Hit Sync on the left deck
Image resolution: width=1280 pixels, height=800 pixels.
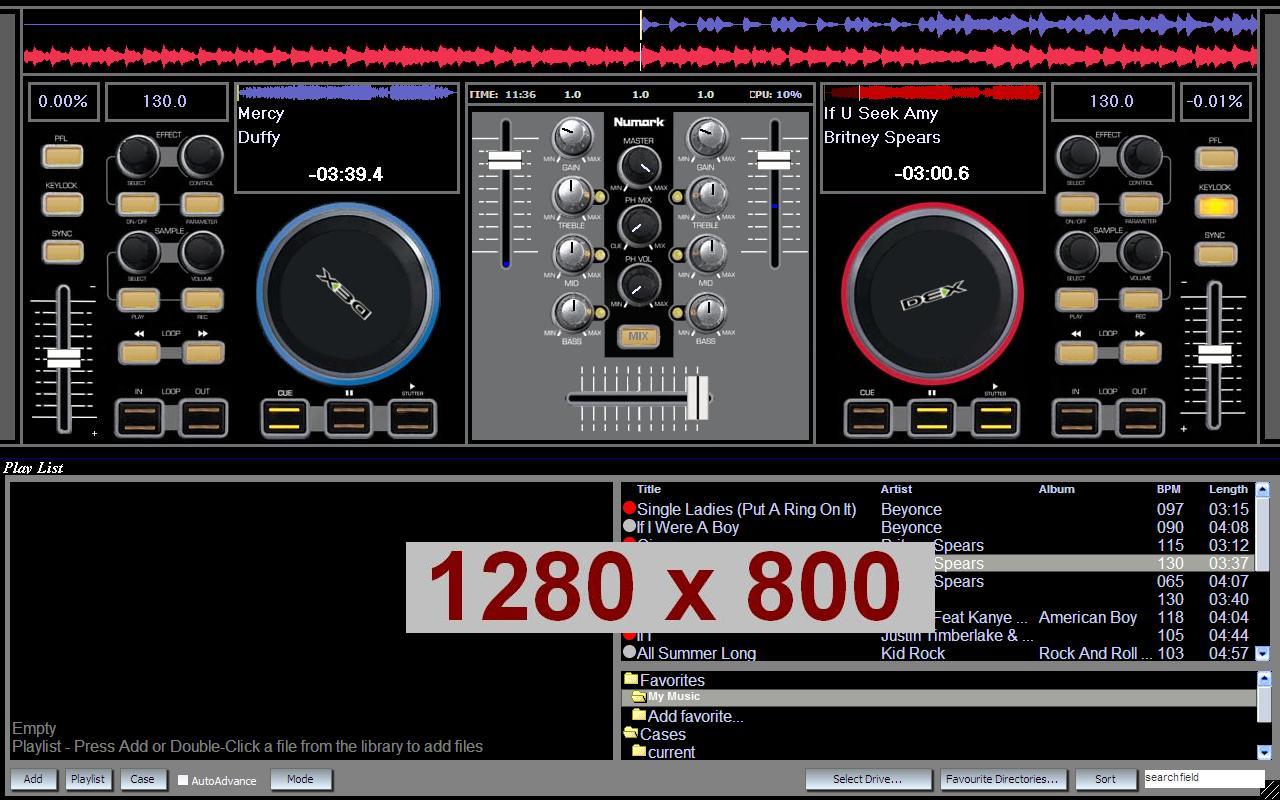pyautogui.click(x=62, y=252)
